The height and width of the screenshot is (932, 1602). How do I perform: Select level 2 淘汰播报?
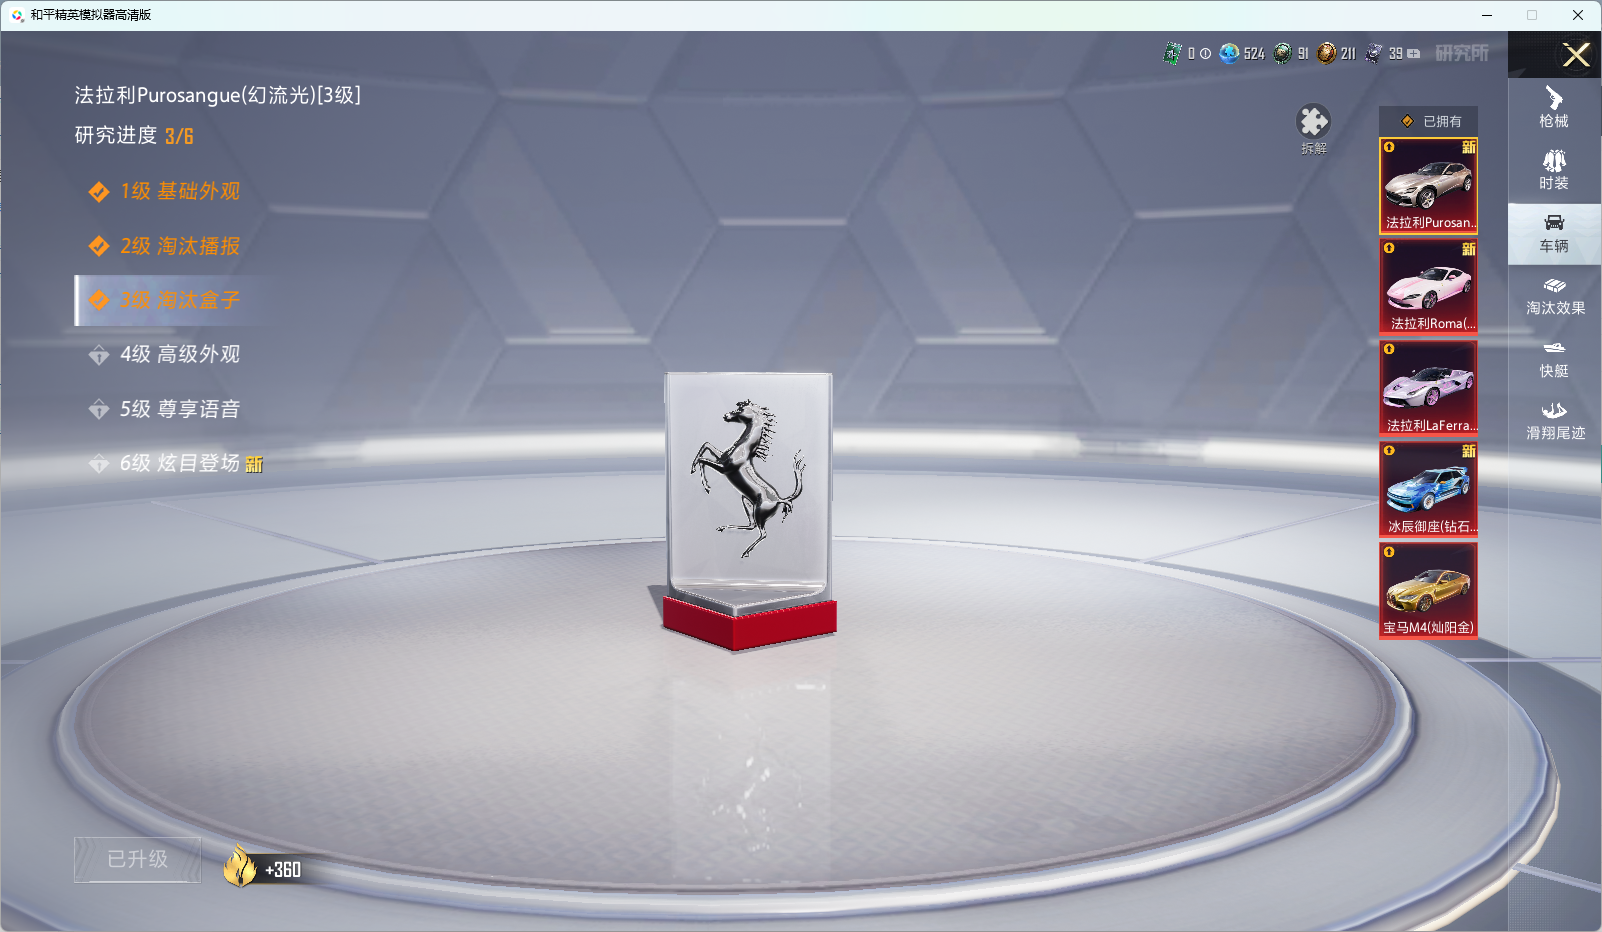click(x=180, y=246)
